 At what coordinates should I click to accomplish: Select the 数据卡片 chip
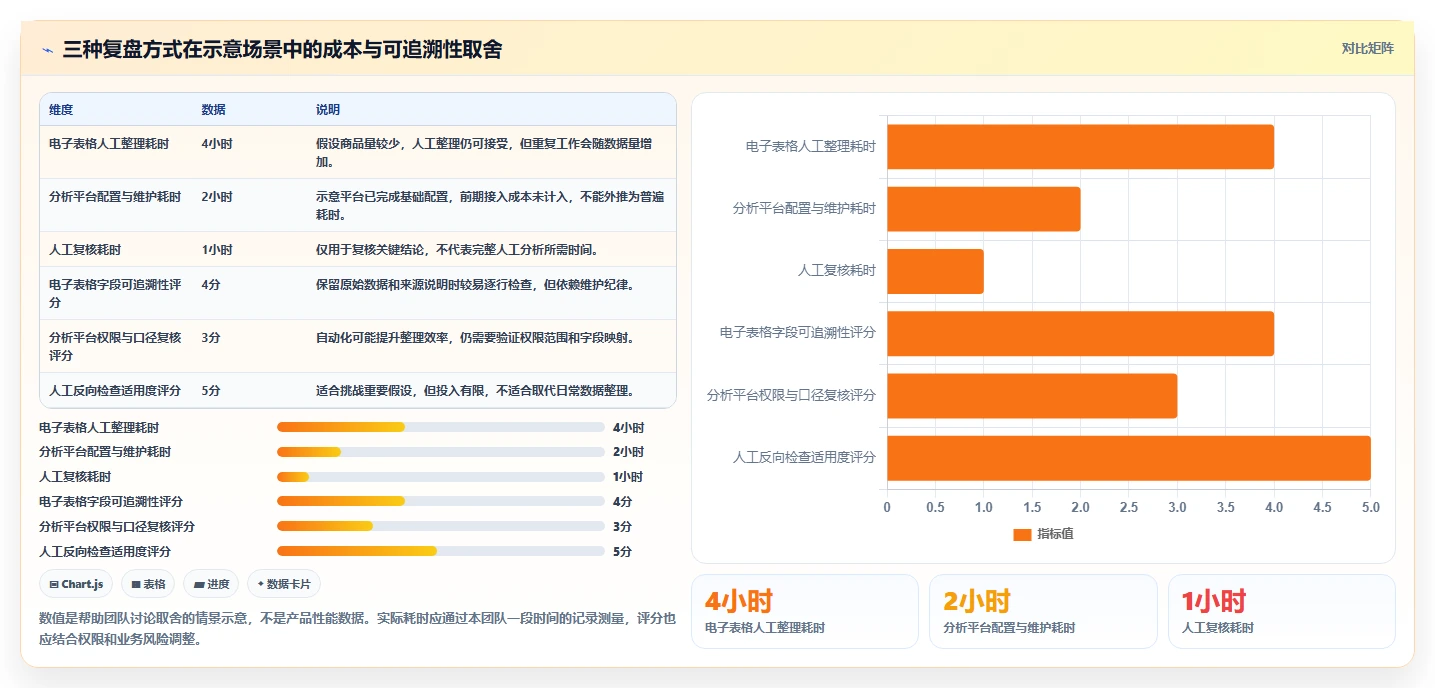(x=284, y=584)
